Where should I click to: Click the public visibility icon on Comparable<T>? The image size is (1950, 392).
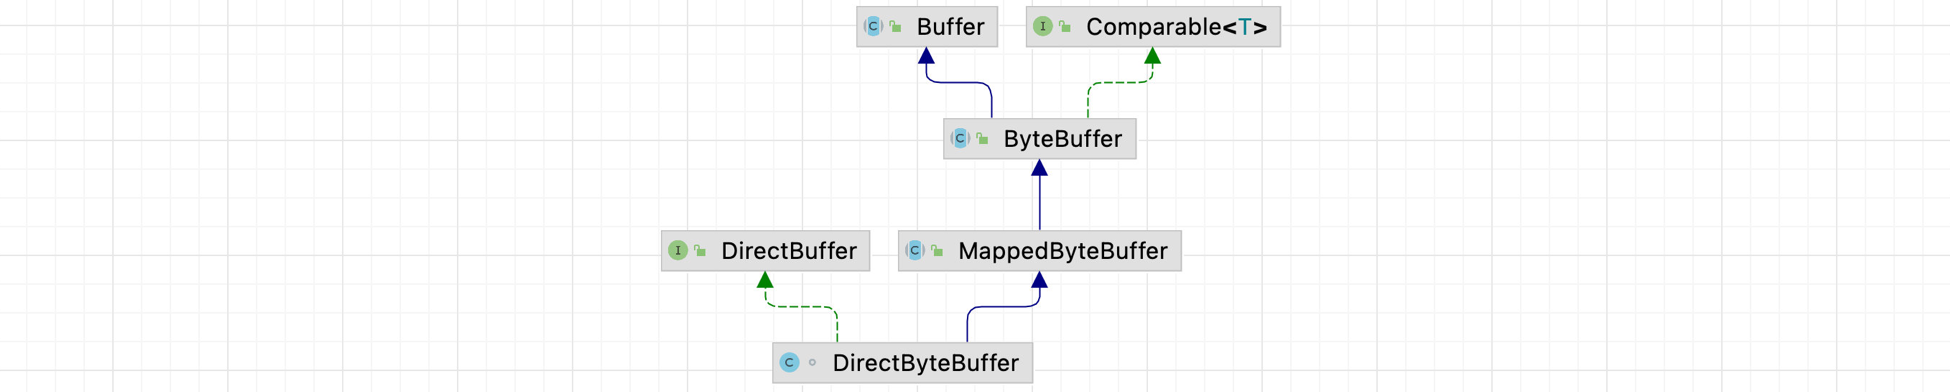[x=1066, y=27]
